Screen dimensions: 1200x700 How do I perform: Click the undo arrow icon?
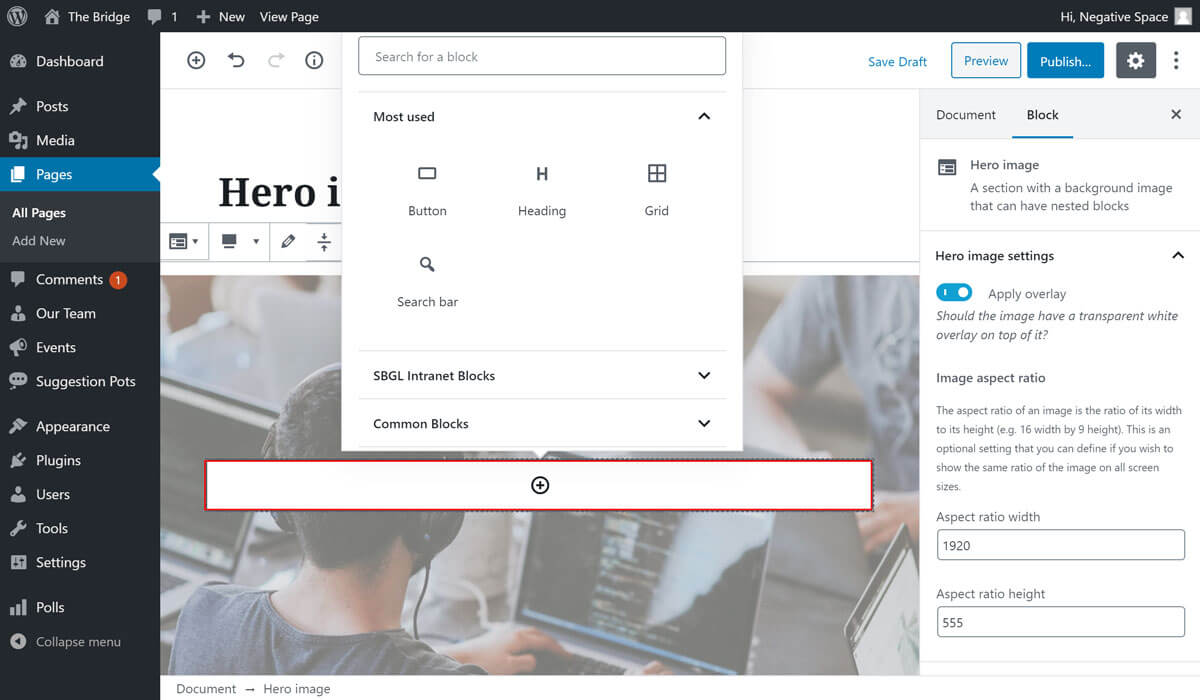click(236, 61)
